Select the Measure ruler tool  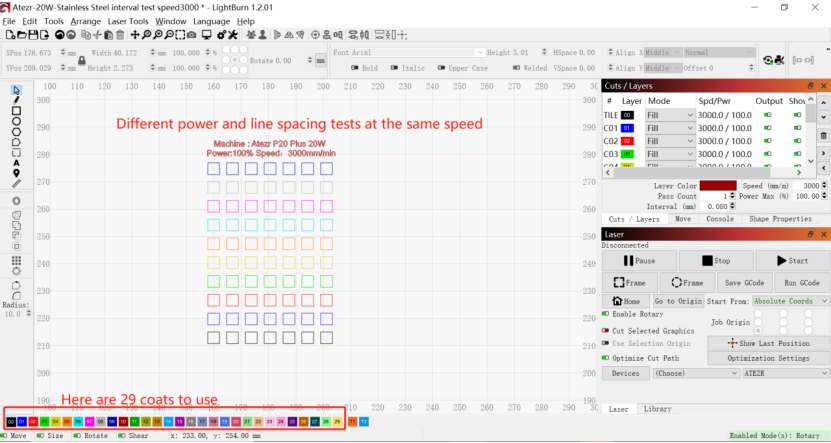click(x=16, y=184)
